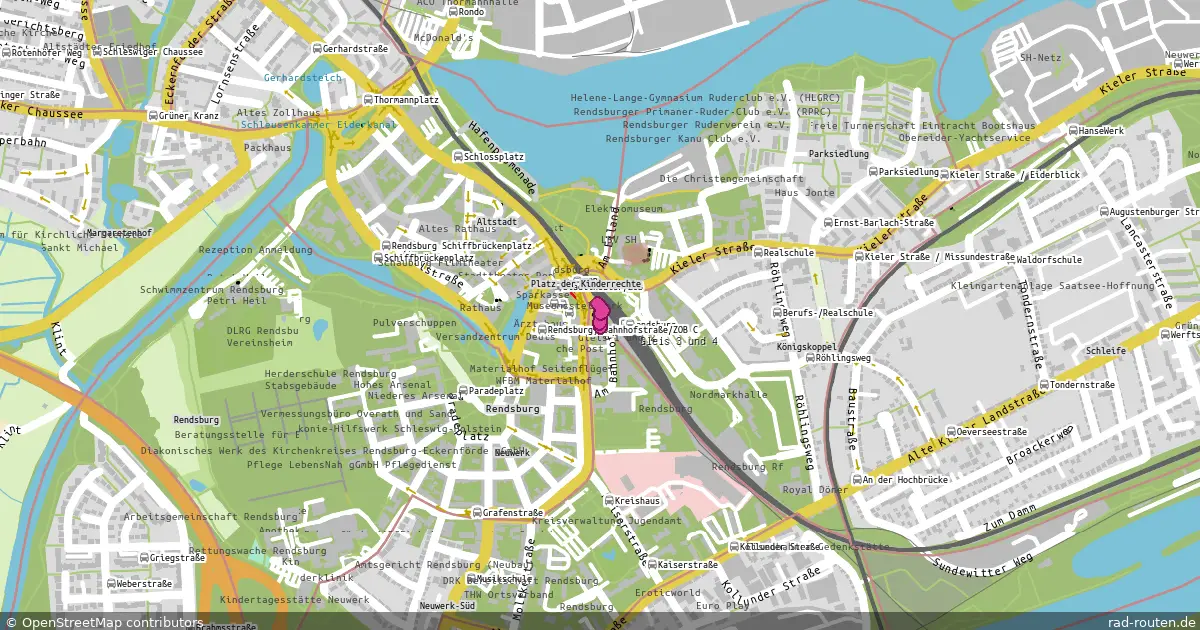Click the Die Christengemeinschaft label
The image size is (1200, 630).
click(732, 178)
